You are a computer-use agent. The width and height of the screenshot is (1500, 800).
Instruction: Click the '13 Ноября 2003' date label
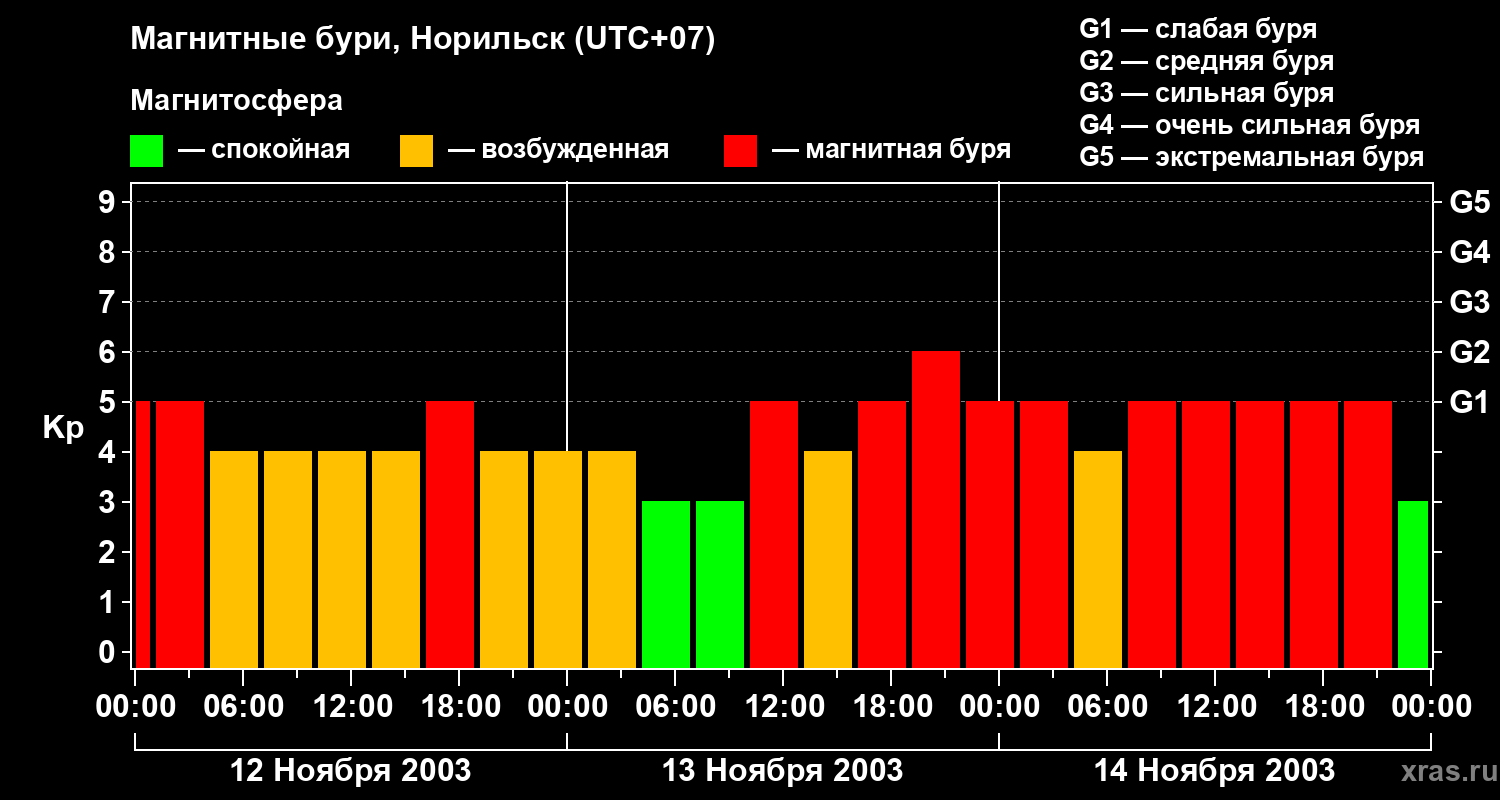[782, 770]
